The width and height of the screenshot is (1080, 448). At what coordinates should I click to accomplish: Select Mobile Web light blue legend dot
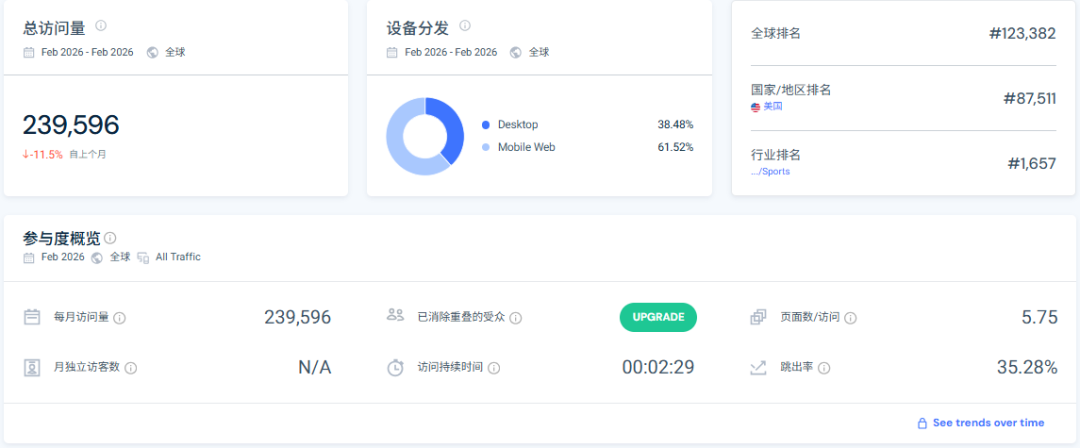[486, 147]
